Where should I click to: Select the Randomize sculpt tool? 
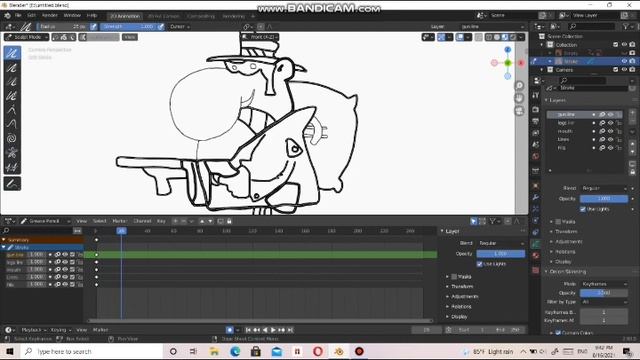12,96
